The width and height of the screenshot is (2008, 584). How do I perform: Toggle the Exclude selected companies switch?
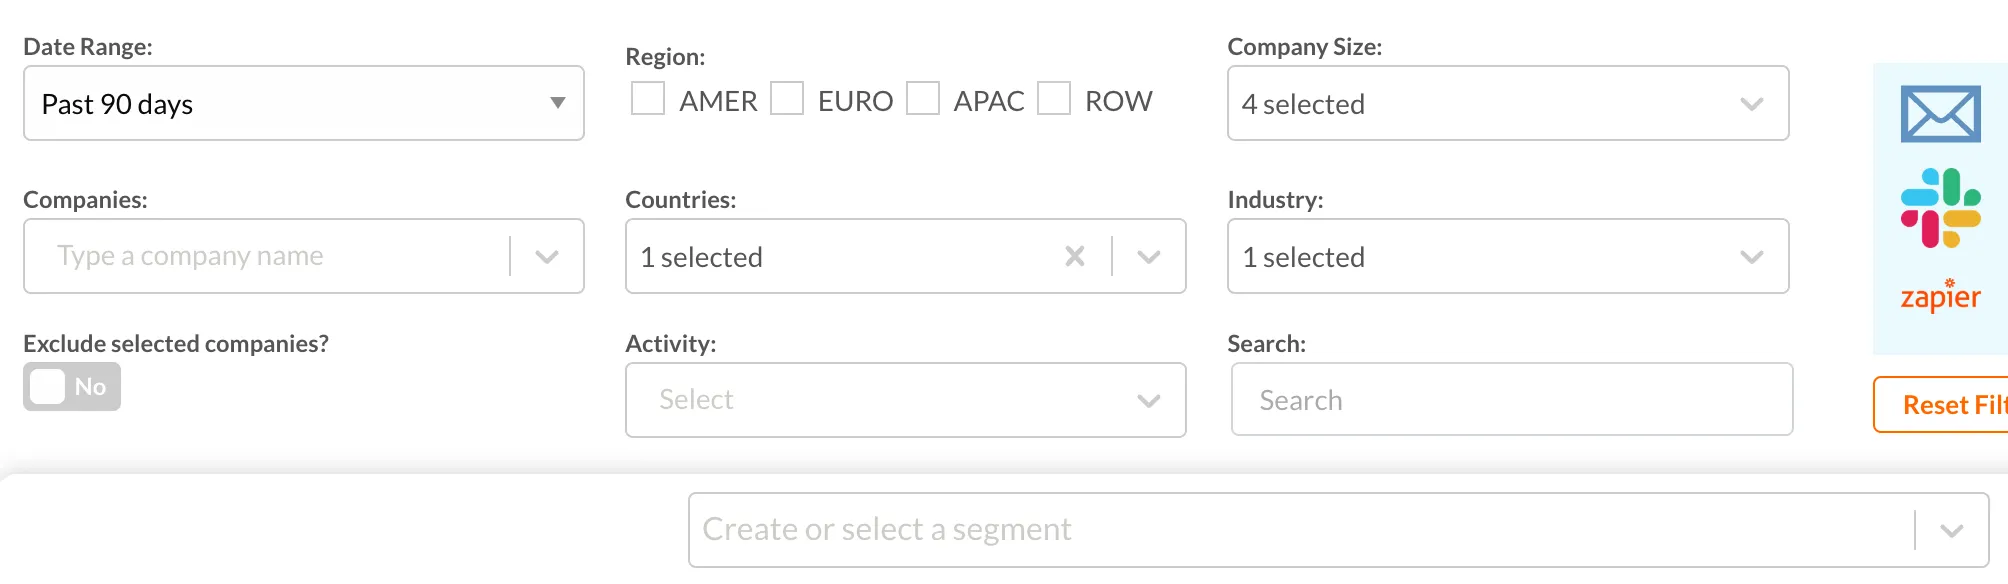click(x=72, y=387)
